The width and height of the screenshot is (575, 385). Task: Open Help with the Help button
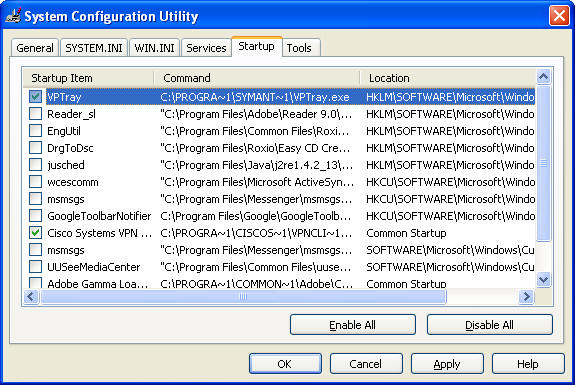tap(528, 364)
